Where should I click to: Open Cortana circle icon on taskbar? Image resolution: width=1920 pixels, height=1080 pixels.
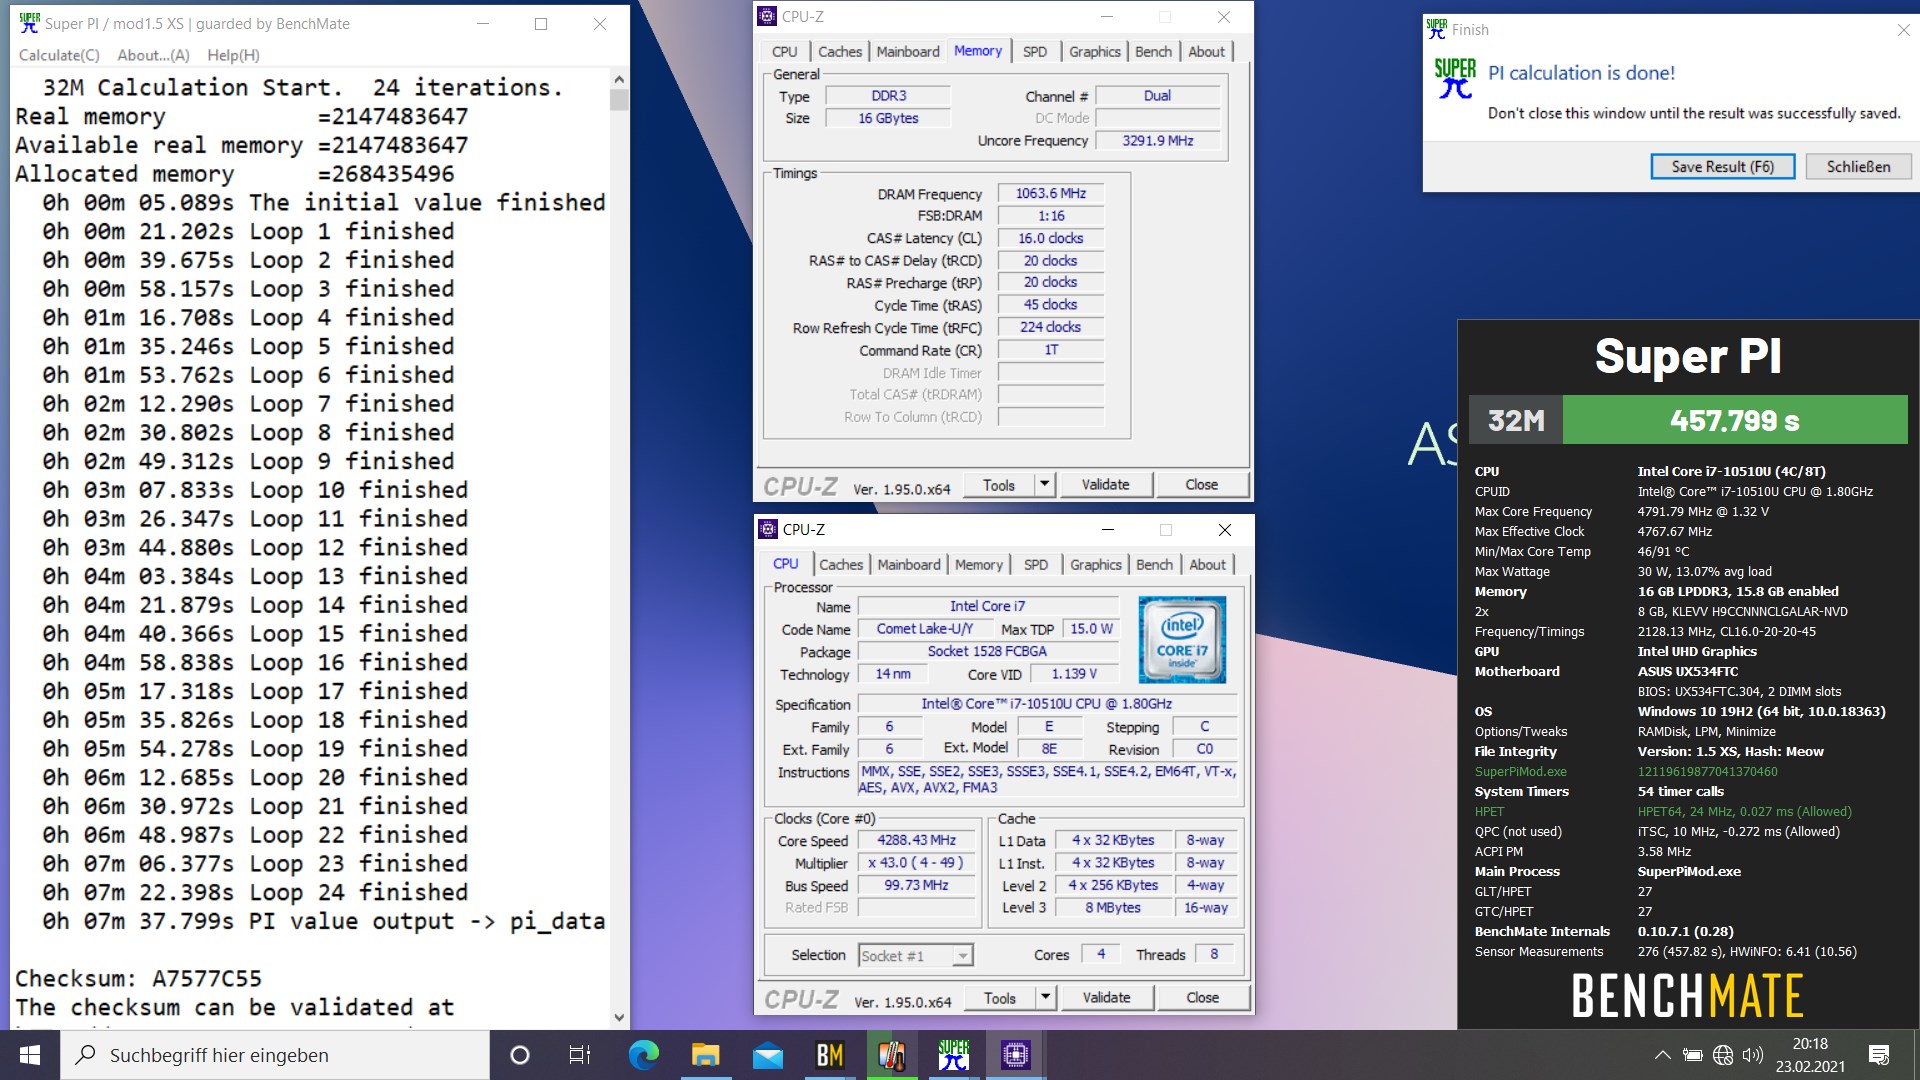coord(519,1055)
